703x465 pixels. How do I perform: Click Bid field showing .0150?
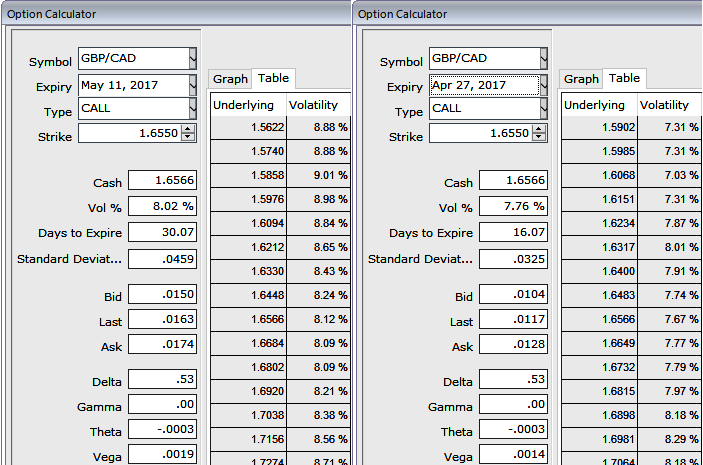click(162, 294)
